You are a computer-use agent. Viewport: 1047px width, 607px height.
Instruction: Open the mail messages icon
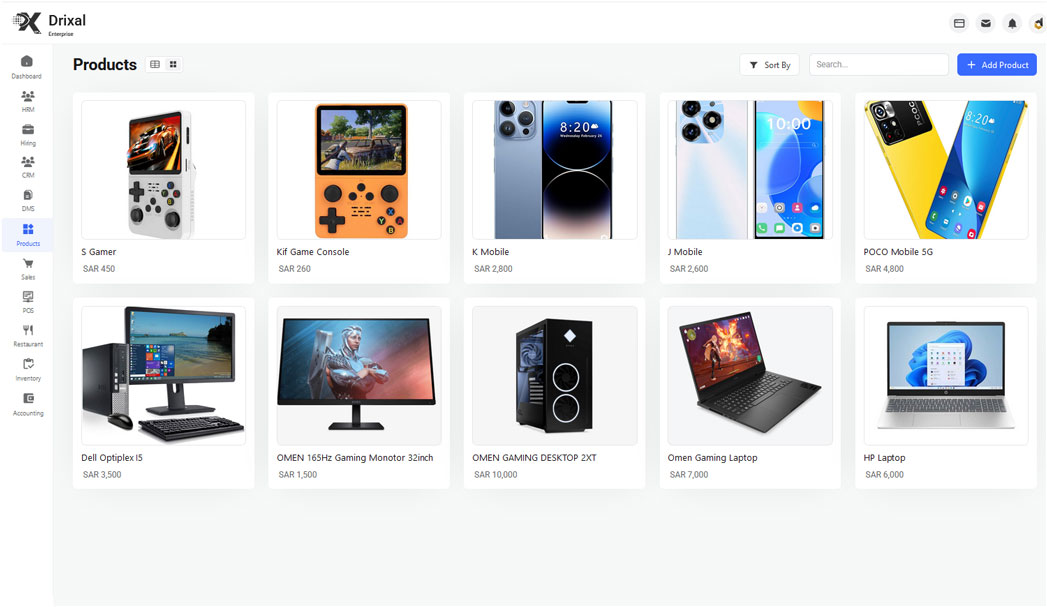986,23
